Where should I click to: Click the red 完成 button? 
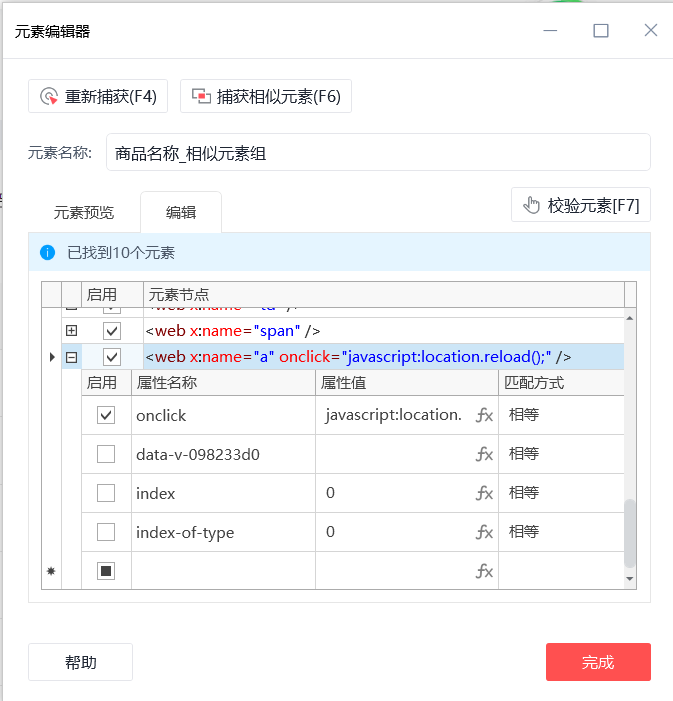598,662
